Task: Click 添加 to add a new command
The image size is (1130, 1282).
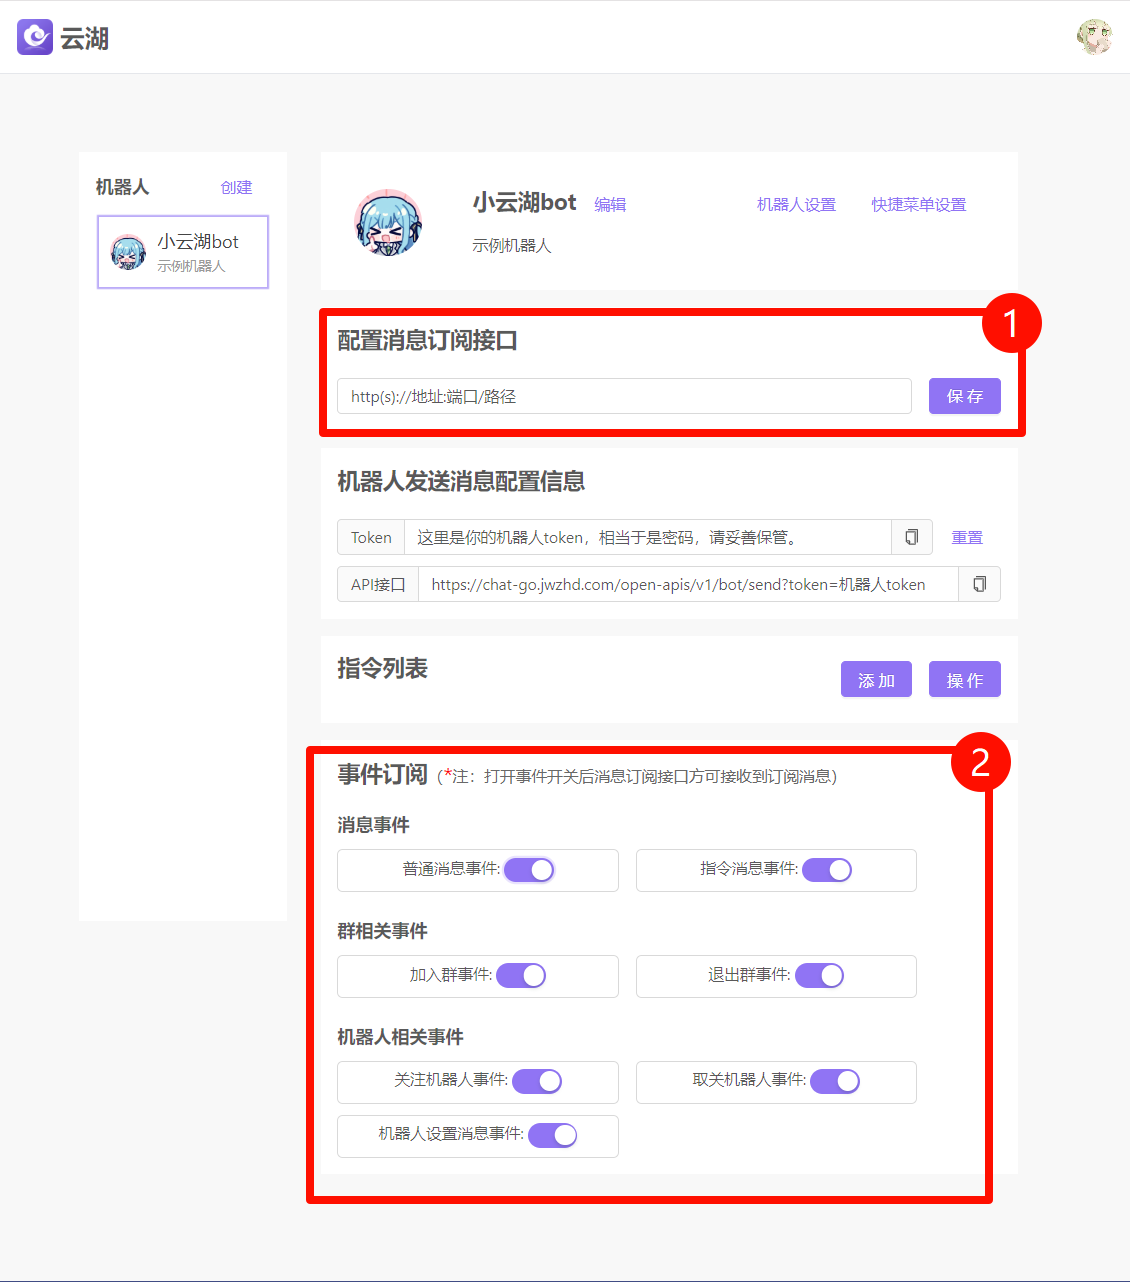Action: coord(875,679)
